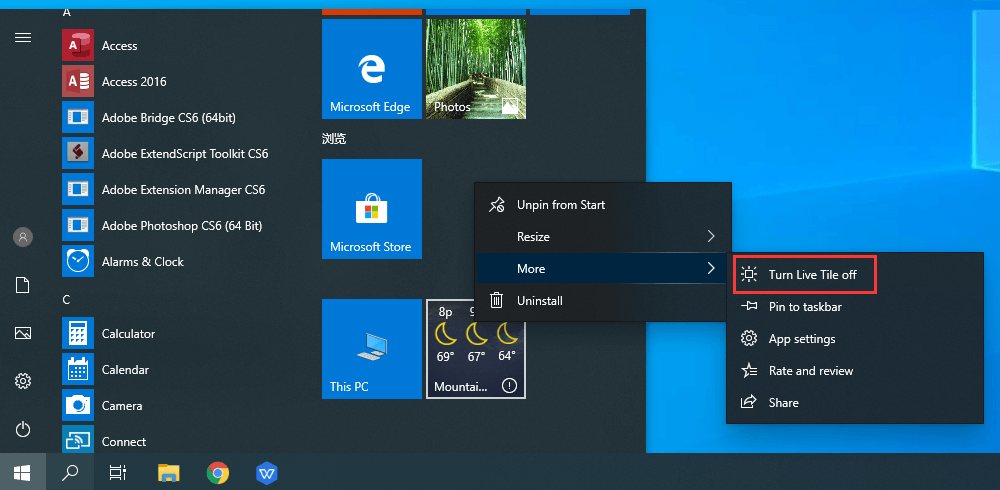Open taskbar Search magnifier
1000x490 pixels.
[x=70, y=472]
